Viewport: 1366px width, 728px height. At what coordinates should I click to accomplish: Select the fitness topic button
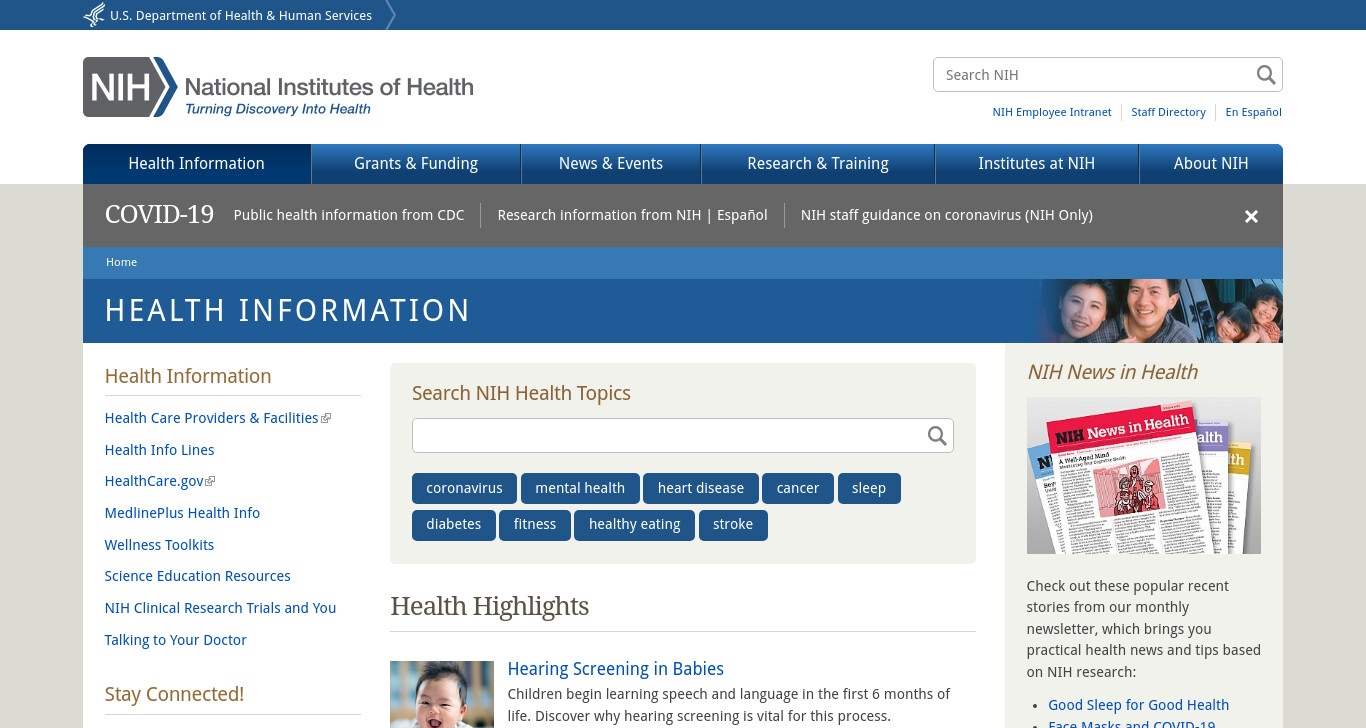click(x=535, y=525)
